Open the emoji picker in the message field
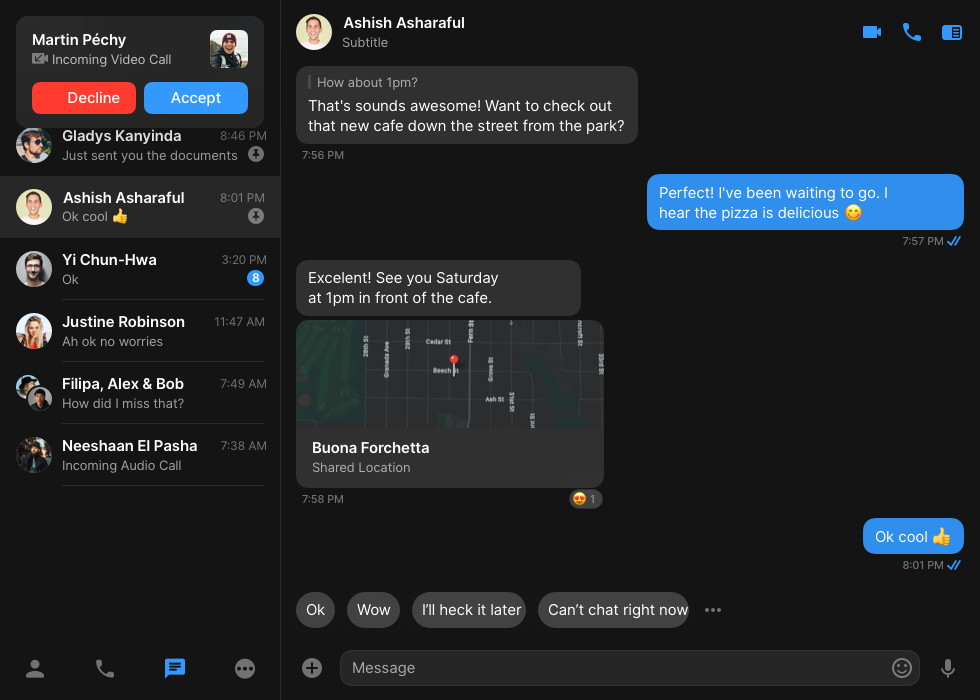980x700 pixels. point(901,668)
